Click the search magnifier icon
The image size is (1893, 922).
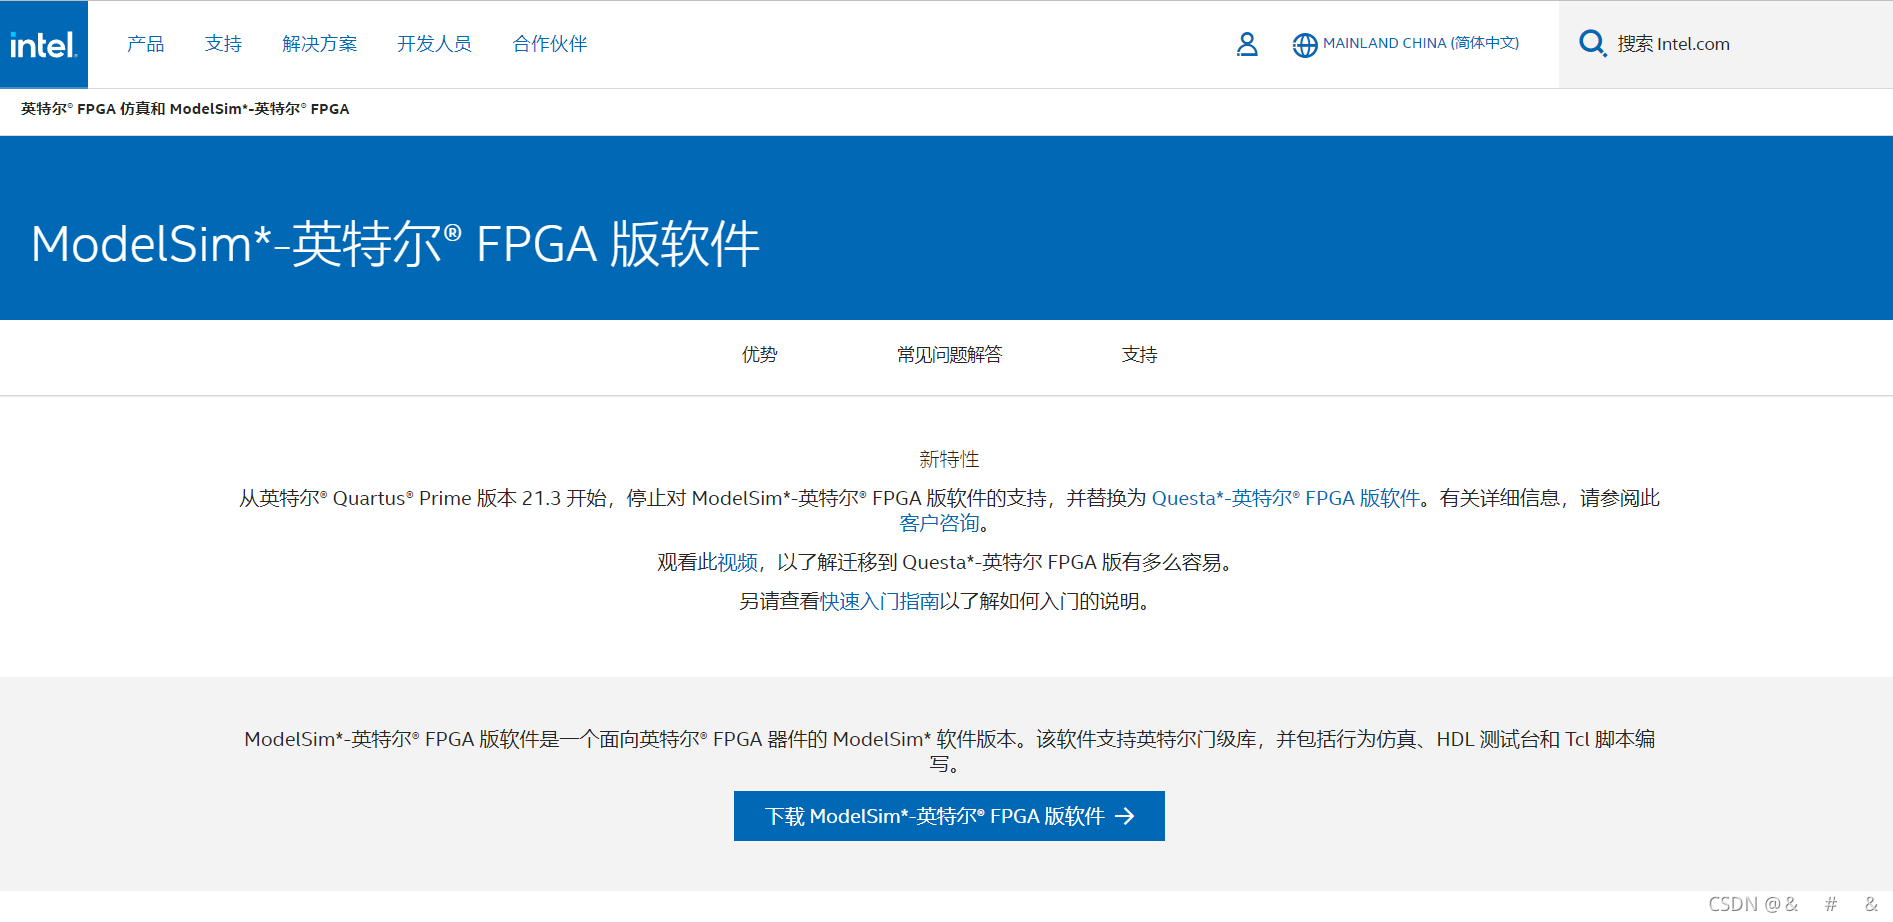tap(1592, 44)
